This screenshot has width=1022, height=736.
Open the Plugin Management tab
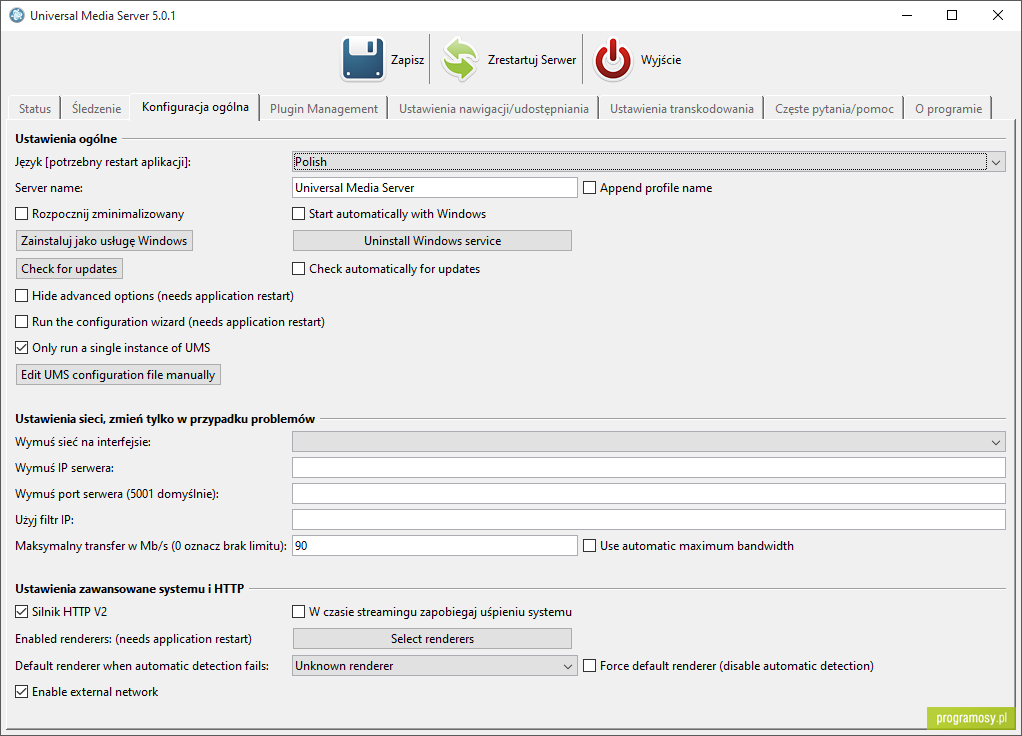[x=324, y=108]
